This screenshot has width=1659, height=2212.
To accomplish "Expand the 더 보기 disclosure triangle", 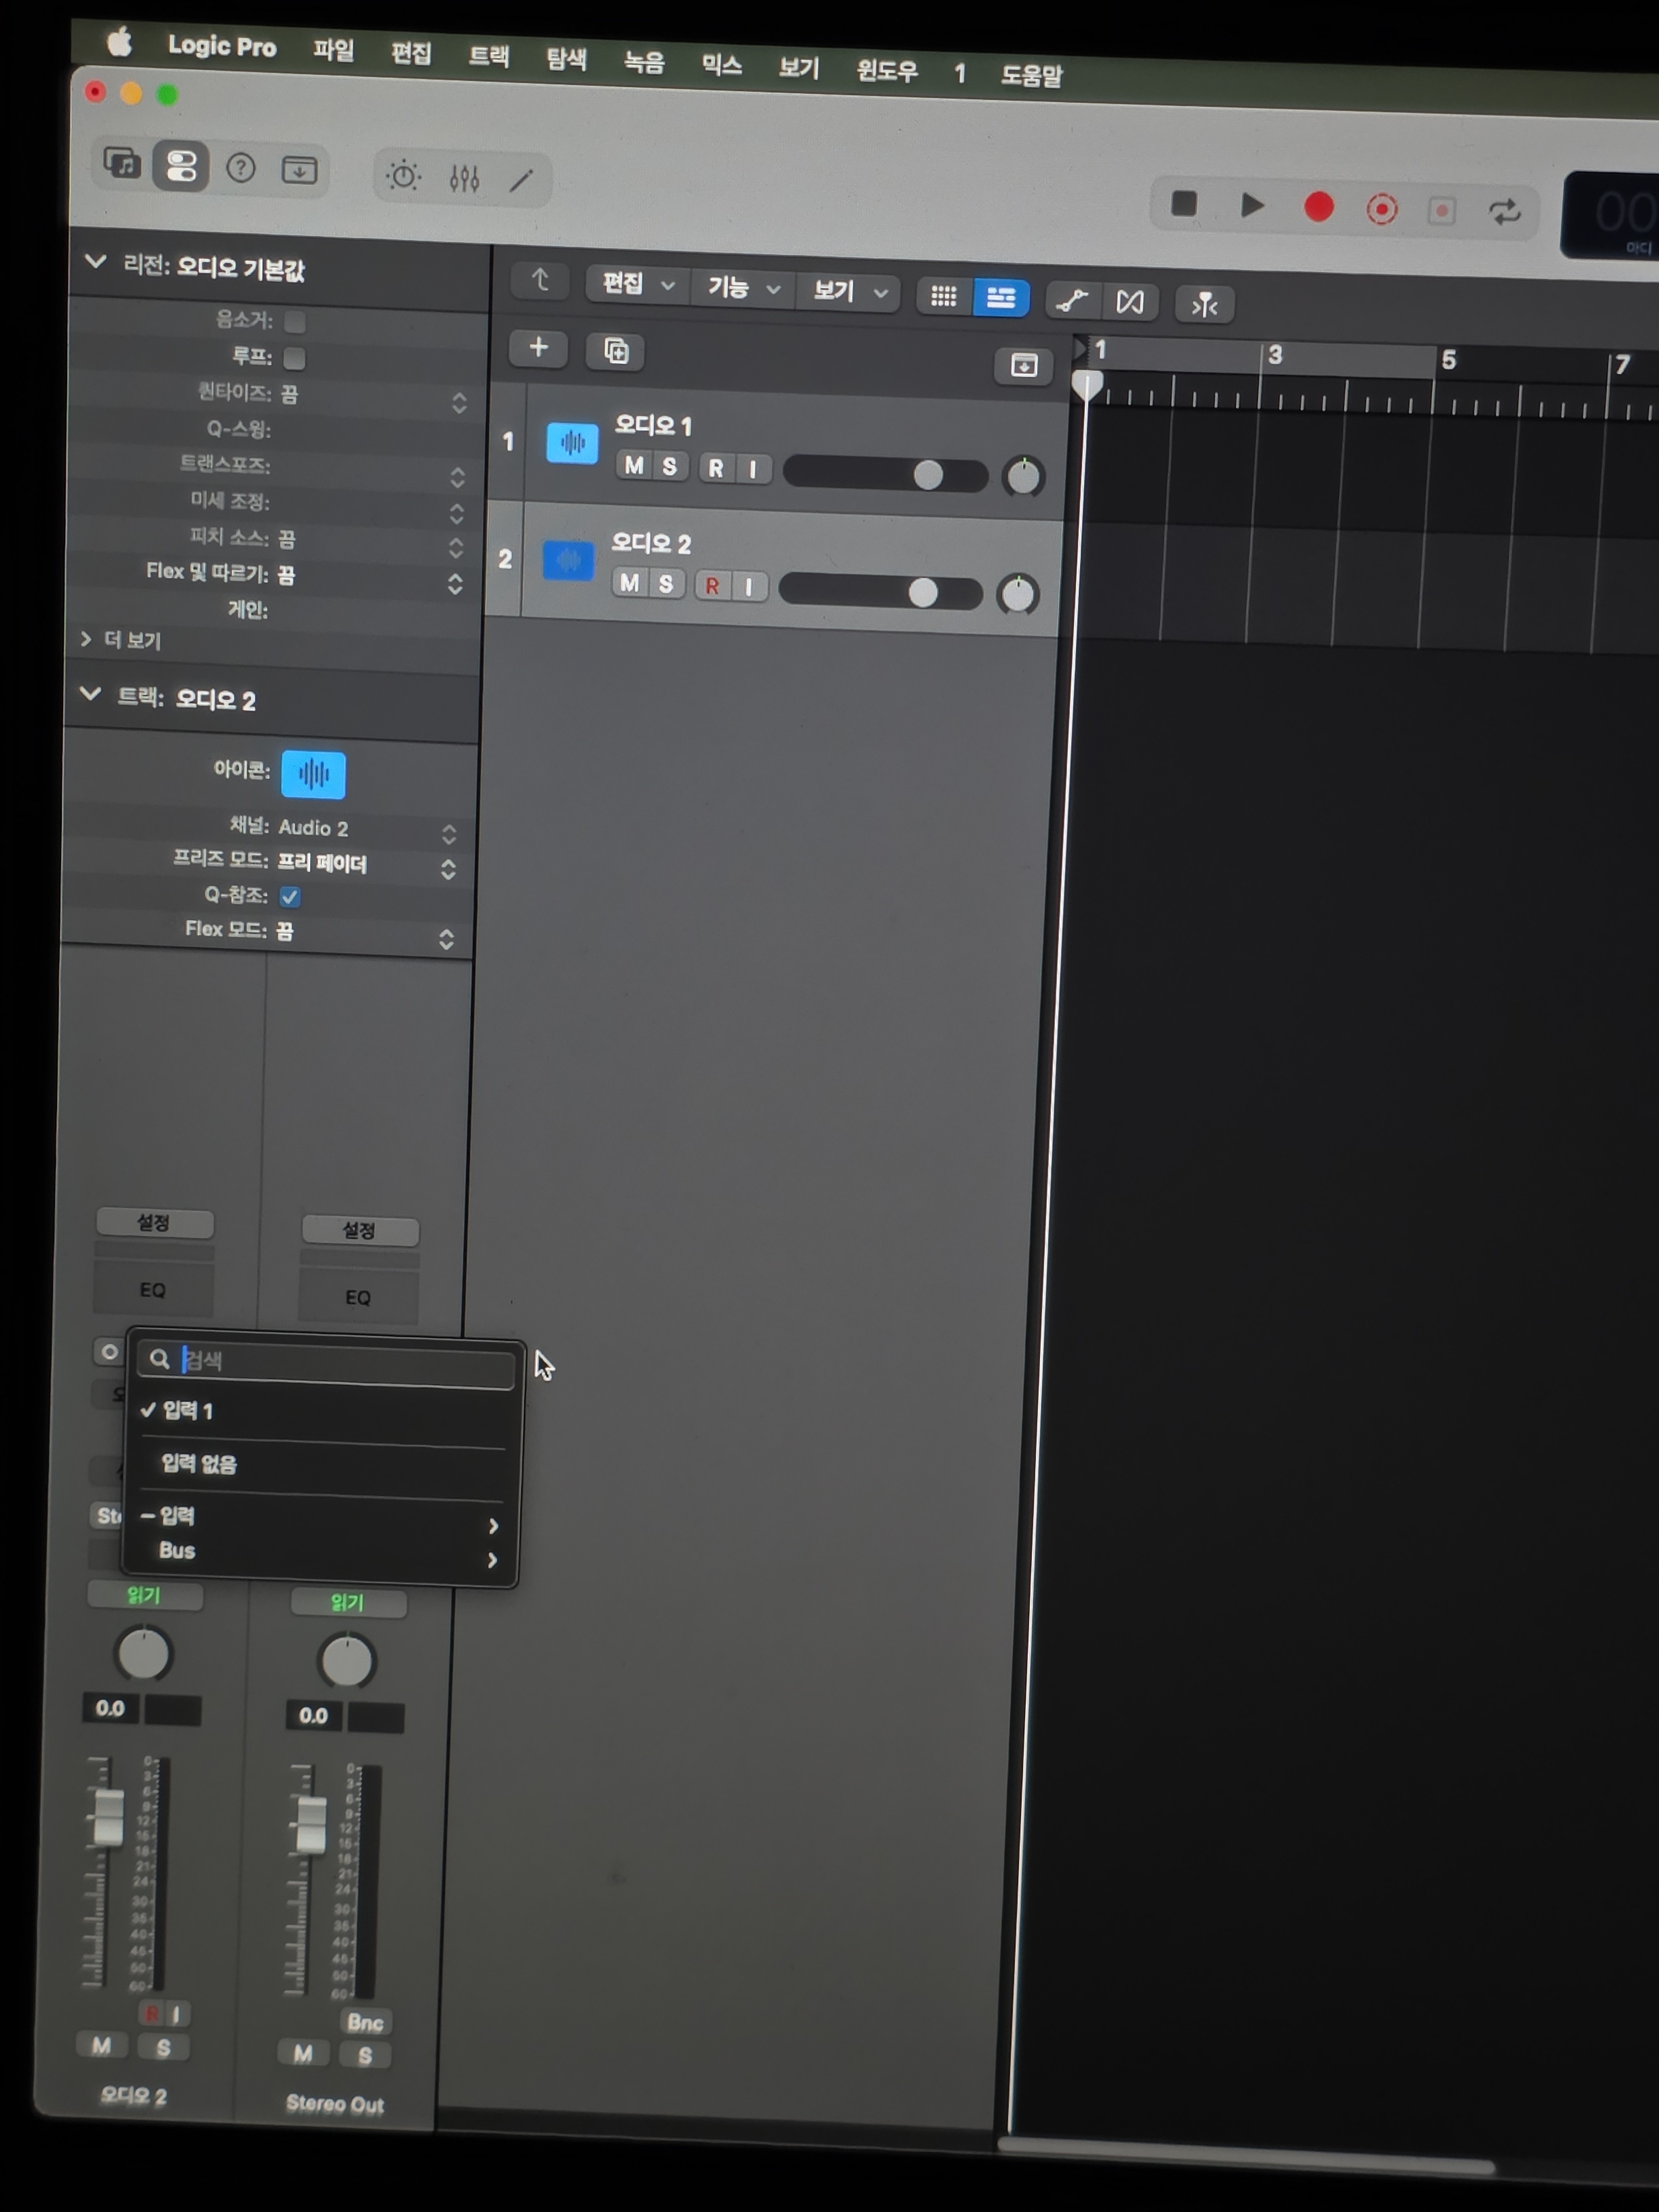I will (86, 639).
